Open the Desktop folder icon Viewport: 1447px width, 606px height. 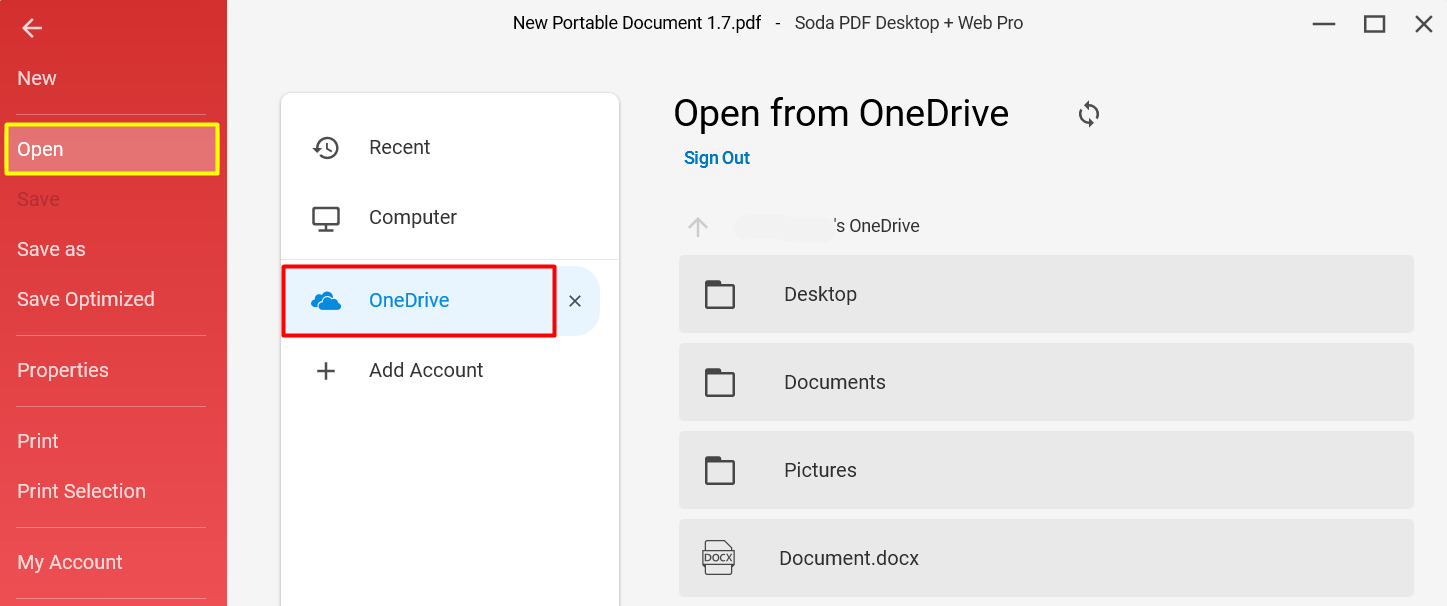point(719,293)
